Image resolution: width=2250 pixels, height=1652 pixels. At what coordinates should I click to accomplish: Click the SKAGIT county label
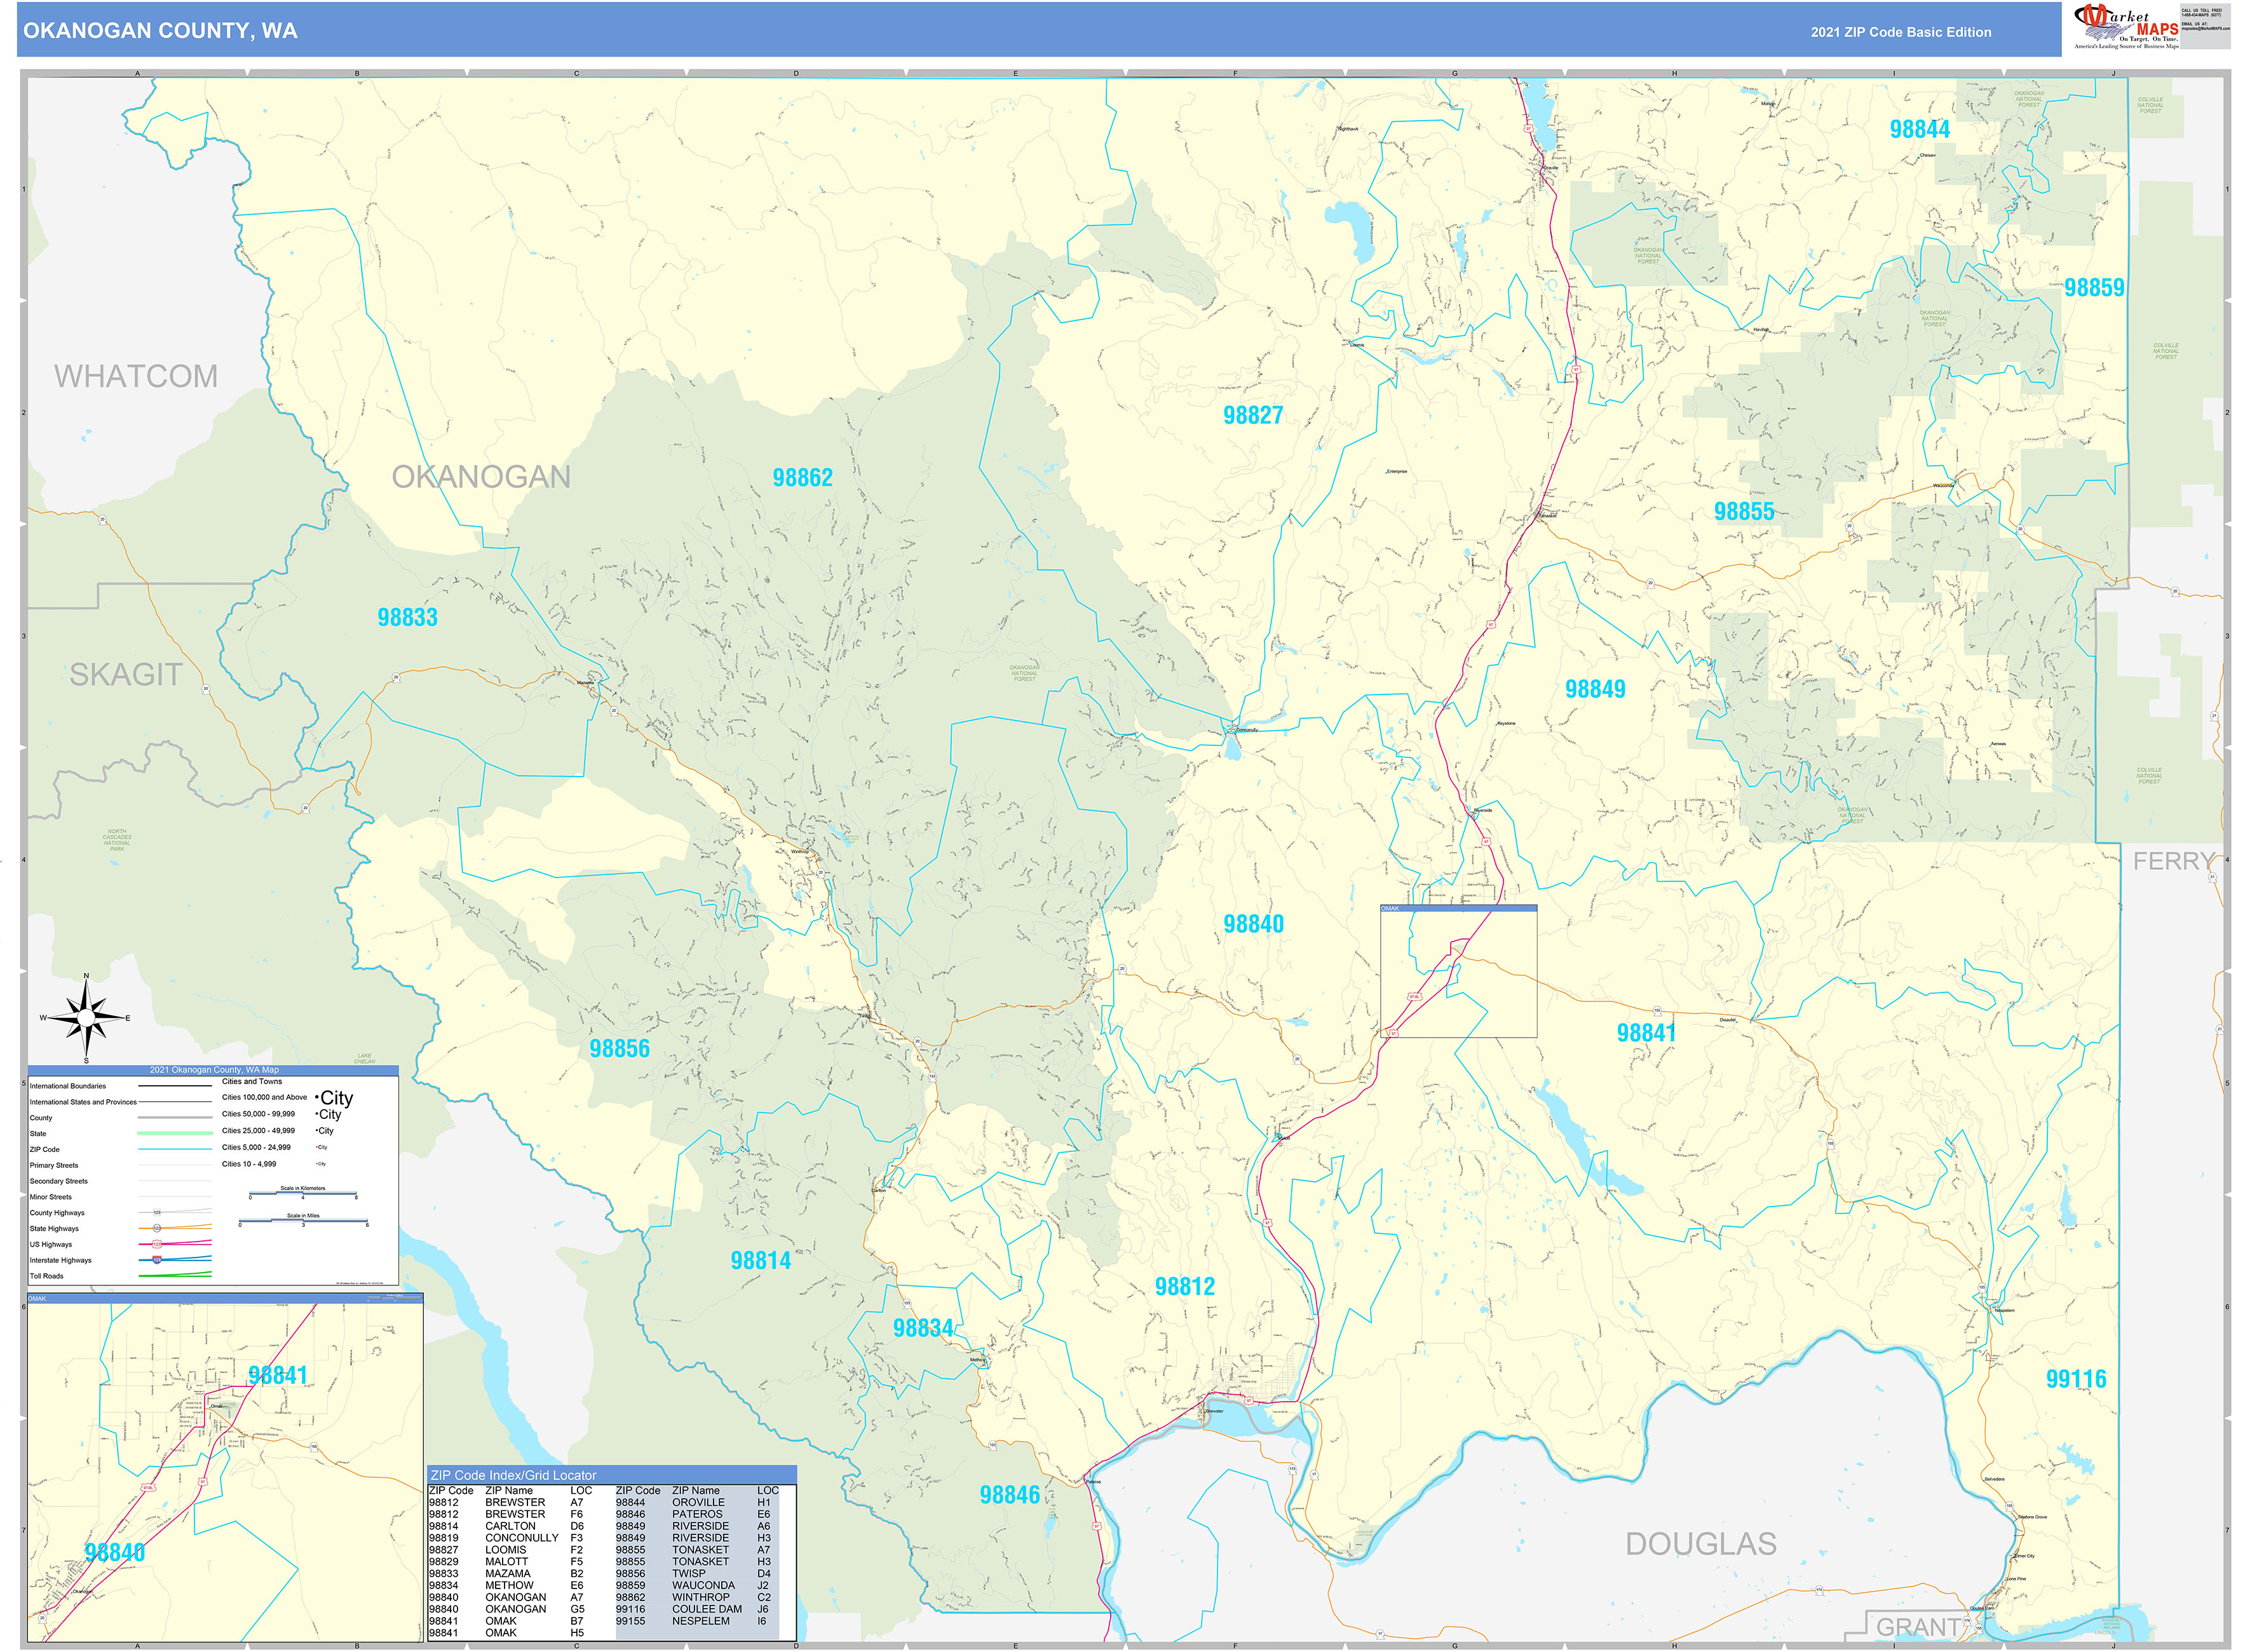click(126, 675)
